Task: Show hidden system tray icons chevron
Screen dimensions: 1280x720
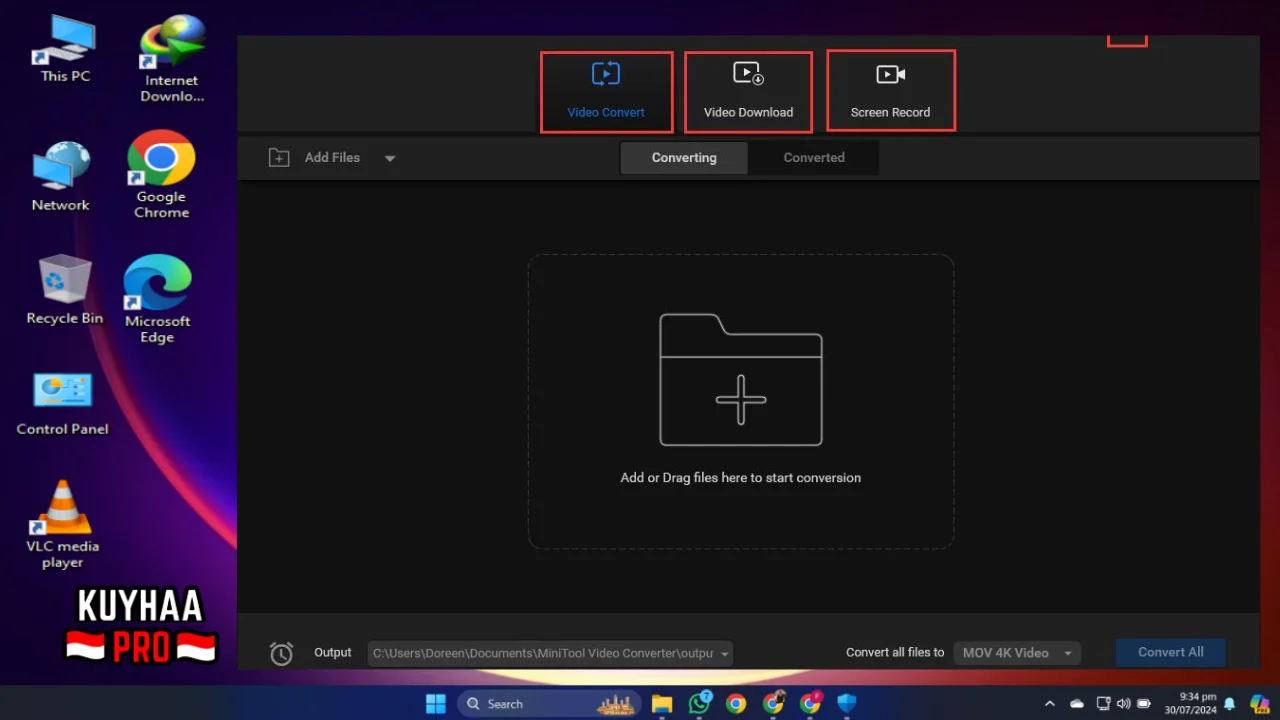Action: click(1050, 704)
